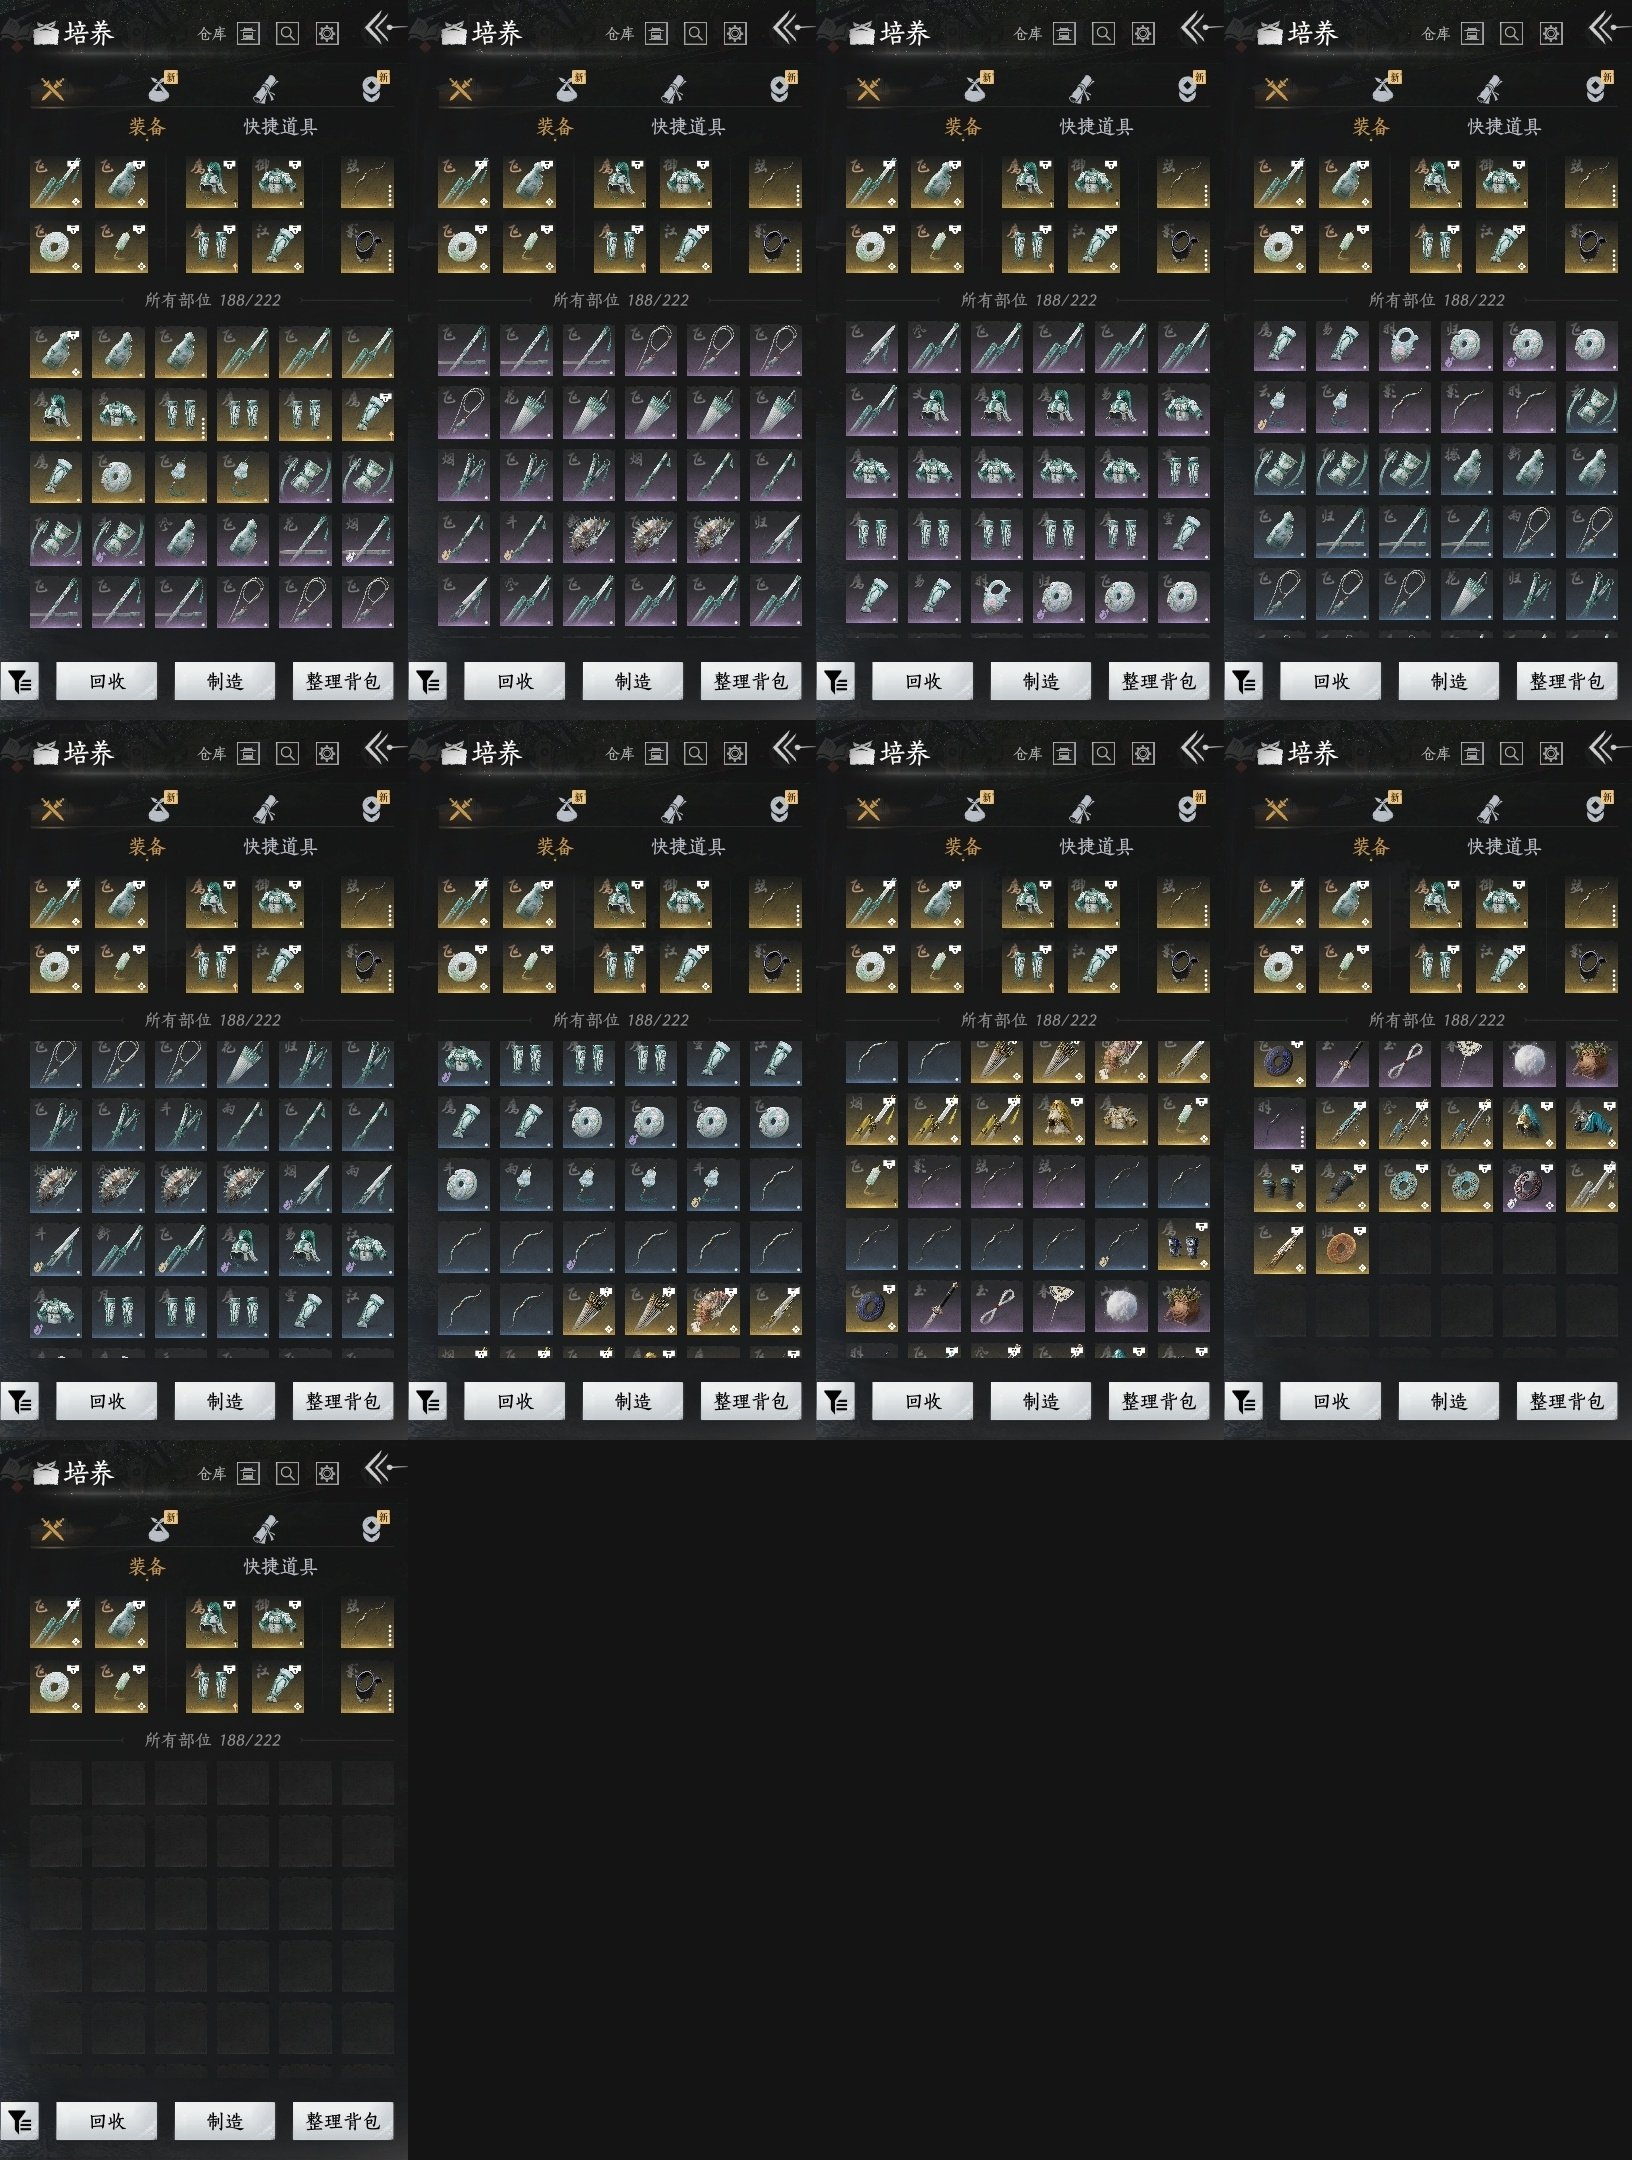Select the cream-colored chest armor item
The image size is (1632, 2160).
tap(1121, 1119)
